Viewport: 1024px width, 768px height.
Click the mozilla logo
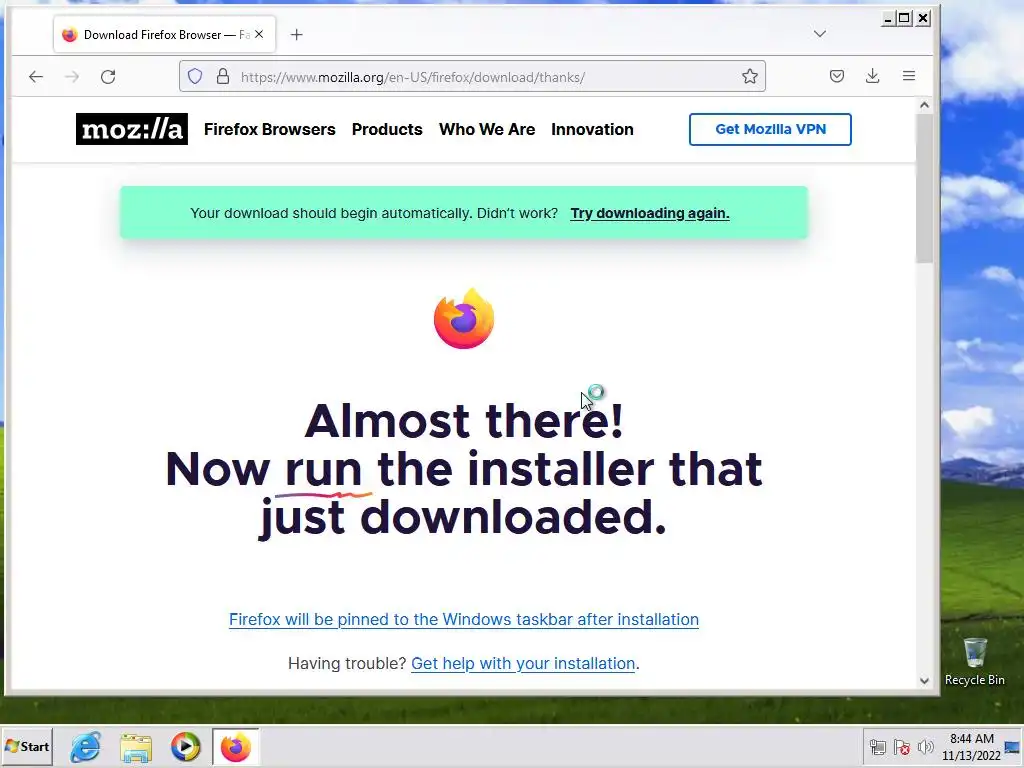132,129
